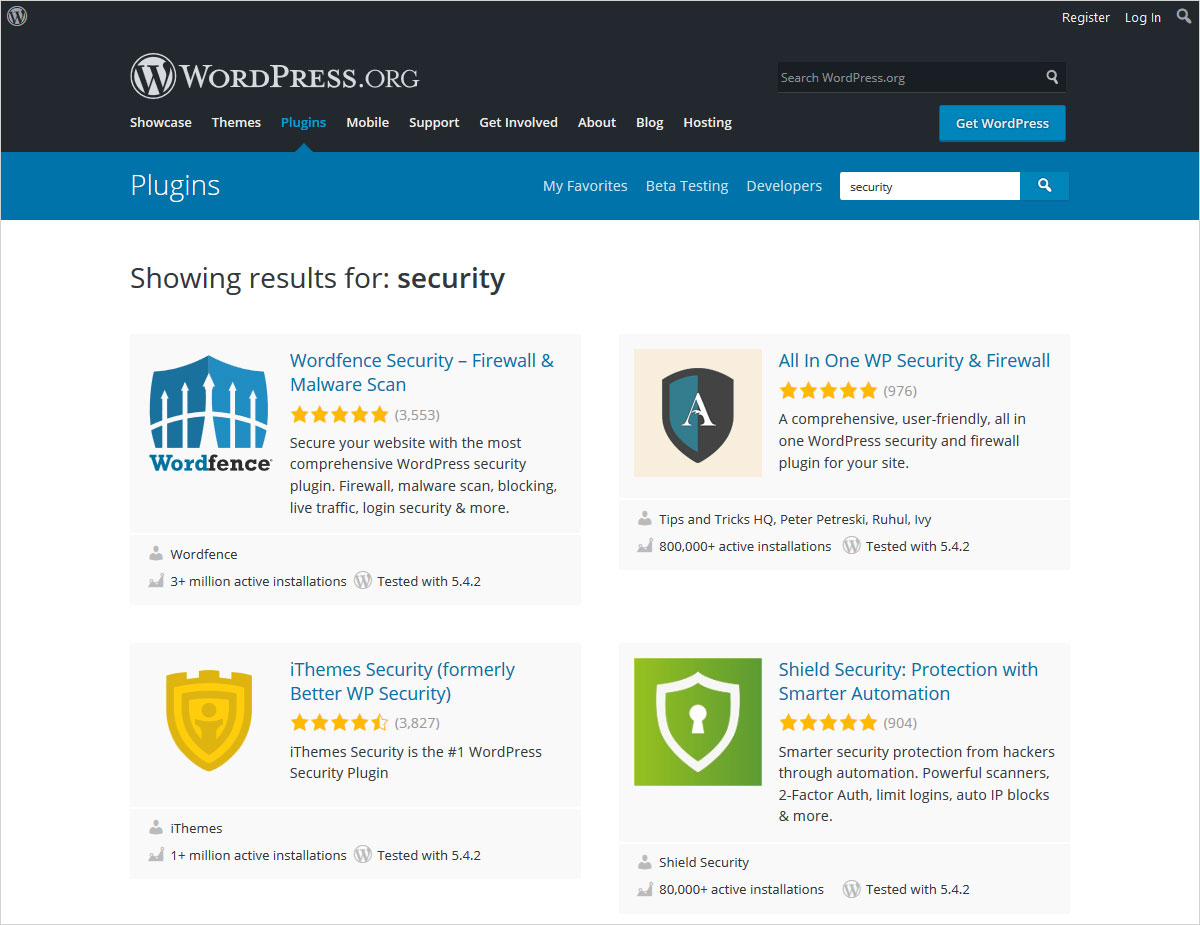This screenshot has width=1200, height=925.
Task: Open the Wordfence plugin logo thumbnail
Action: click(210, 413)
